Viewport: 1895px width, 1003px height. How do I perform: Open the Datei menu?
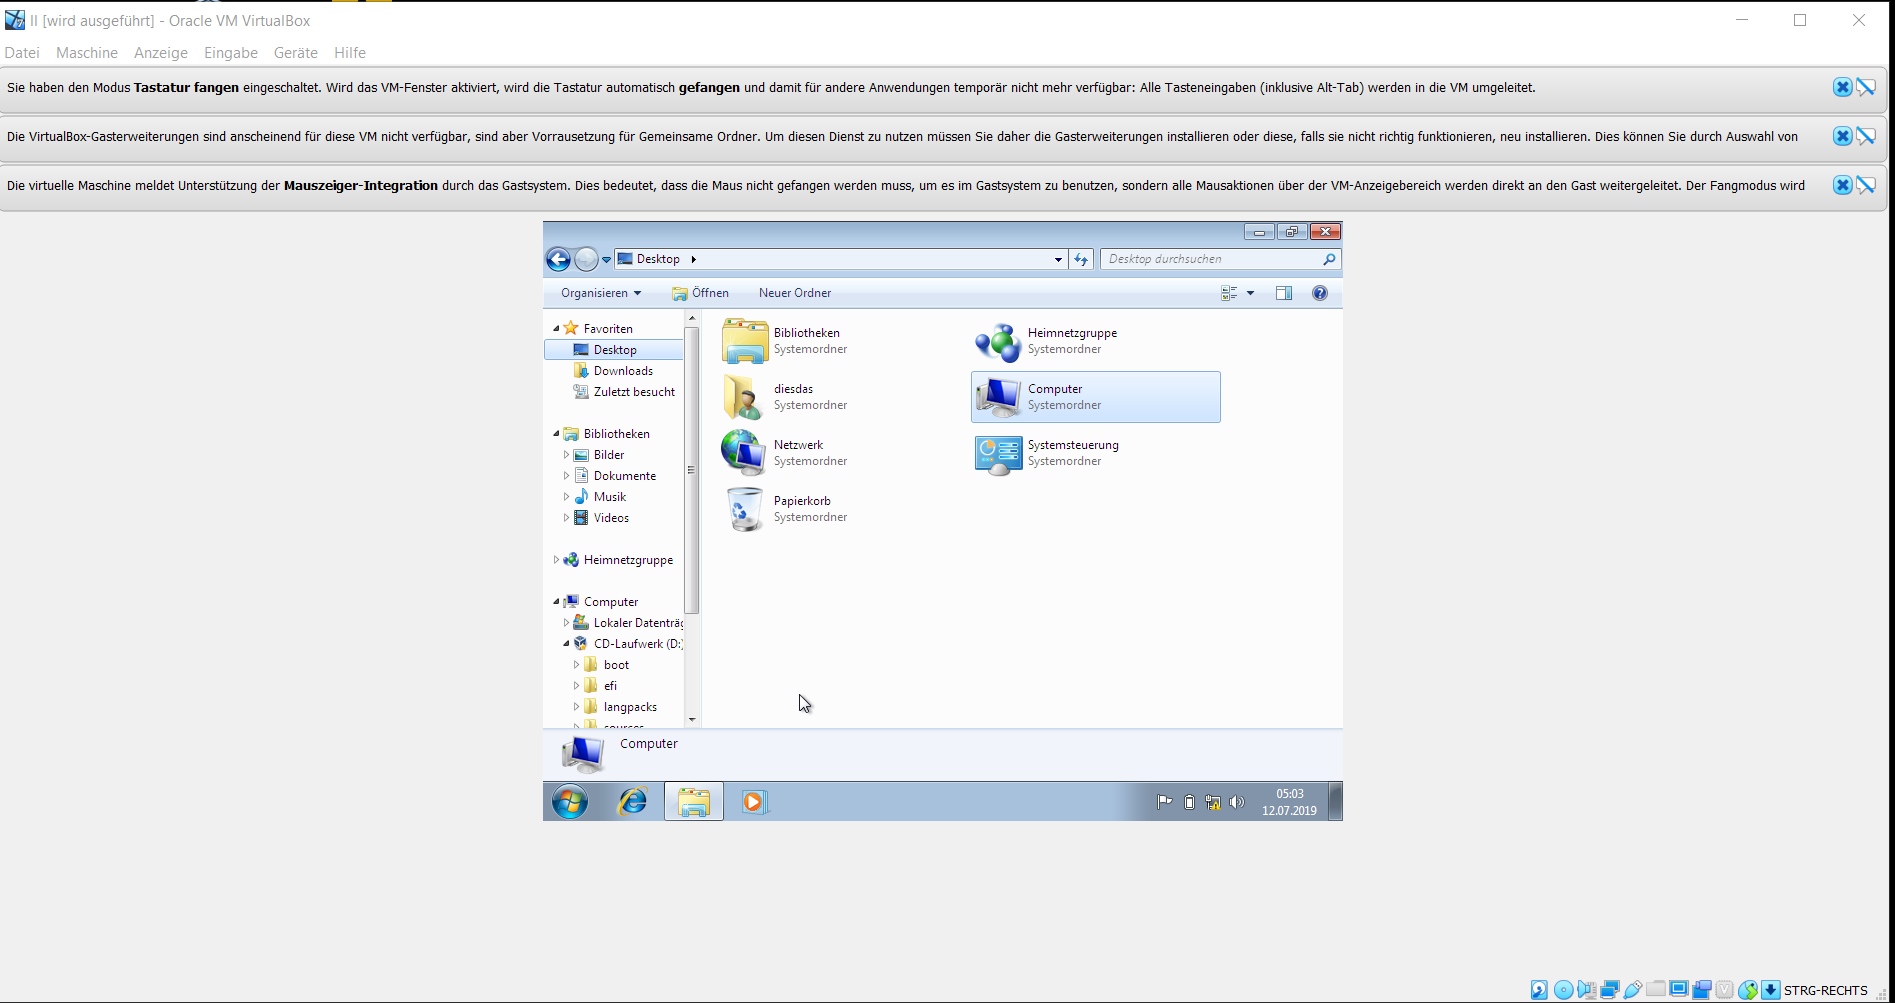[22, 53]
